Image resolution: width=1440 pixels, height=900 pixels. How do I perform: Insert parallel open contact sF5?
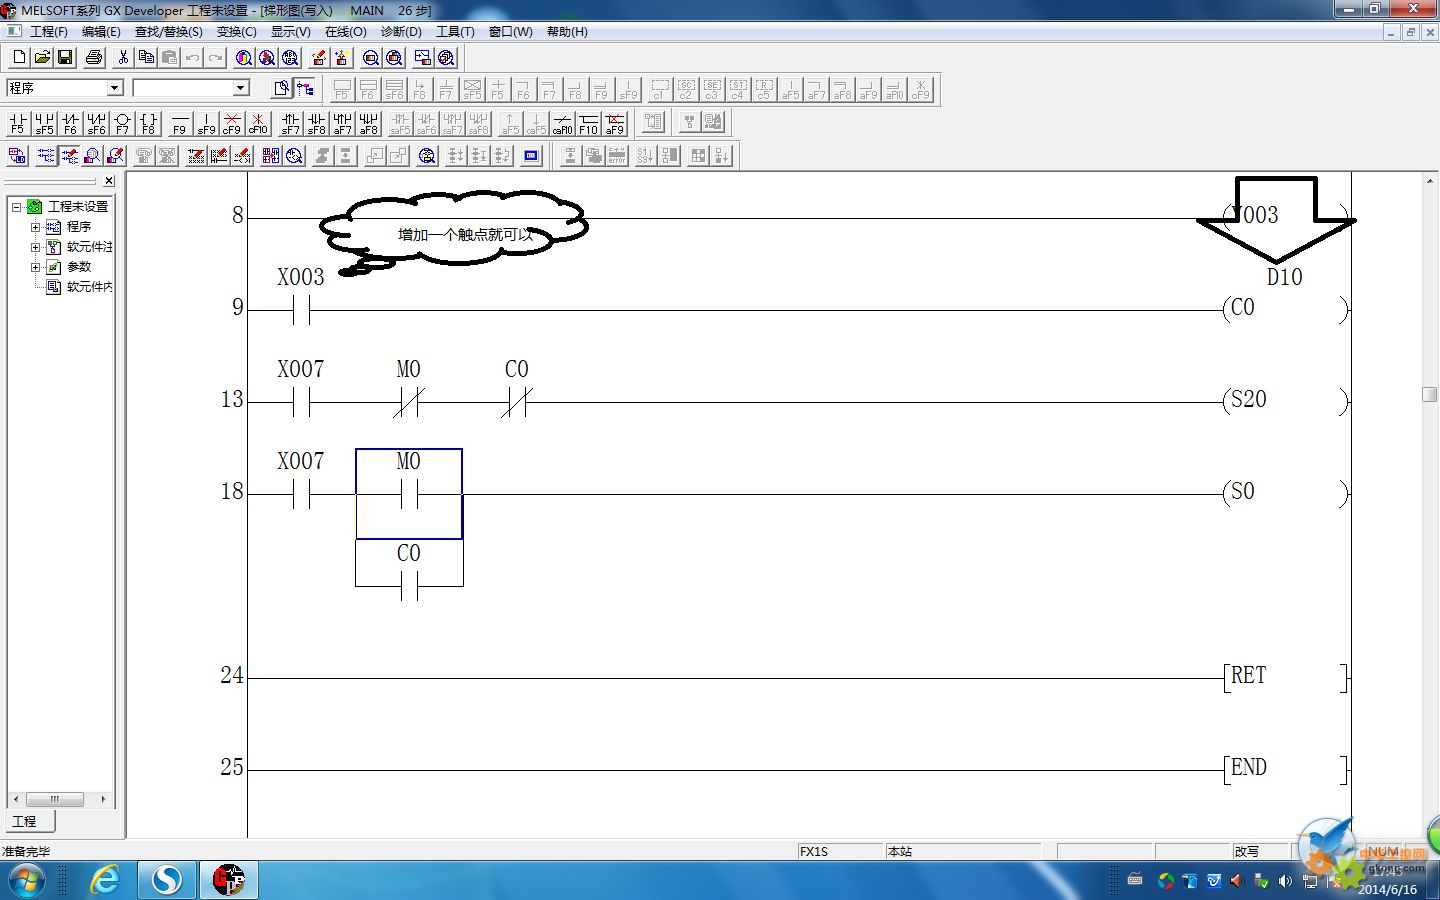(44, 124)
